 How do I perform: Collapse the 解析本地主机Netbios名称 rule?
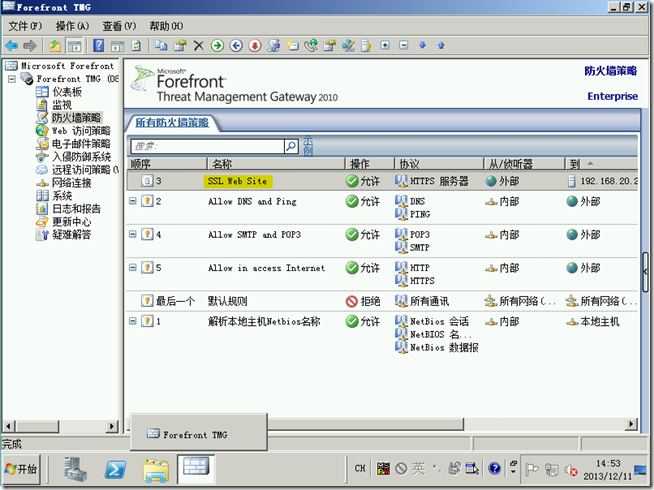[133, 321]
